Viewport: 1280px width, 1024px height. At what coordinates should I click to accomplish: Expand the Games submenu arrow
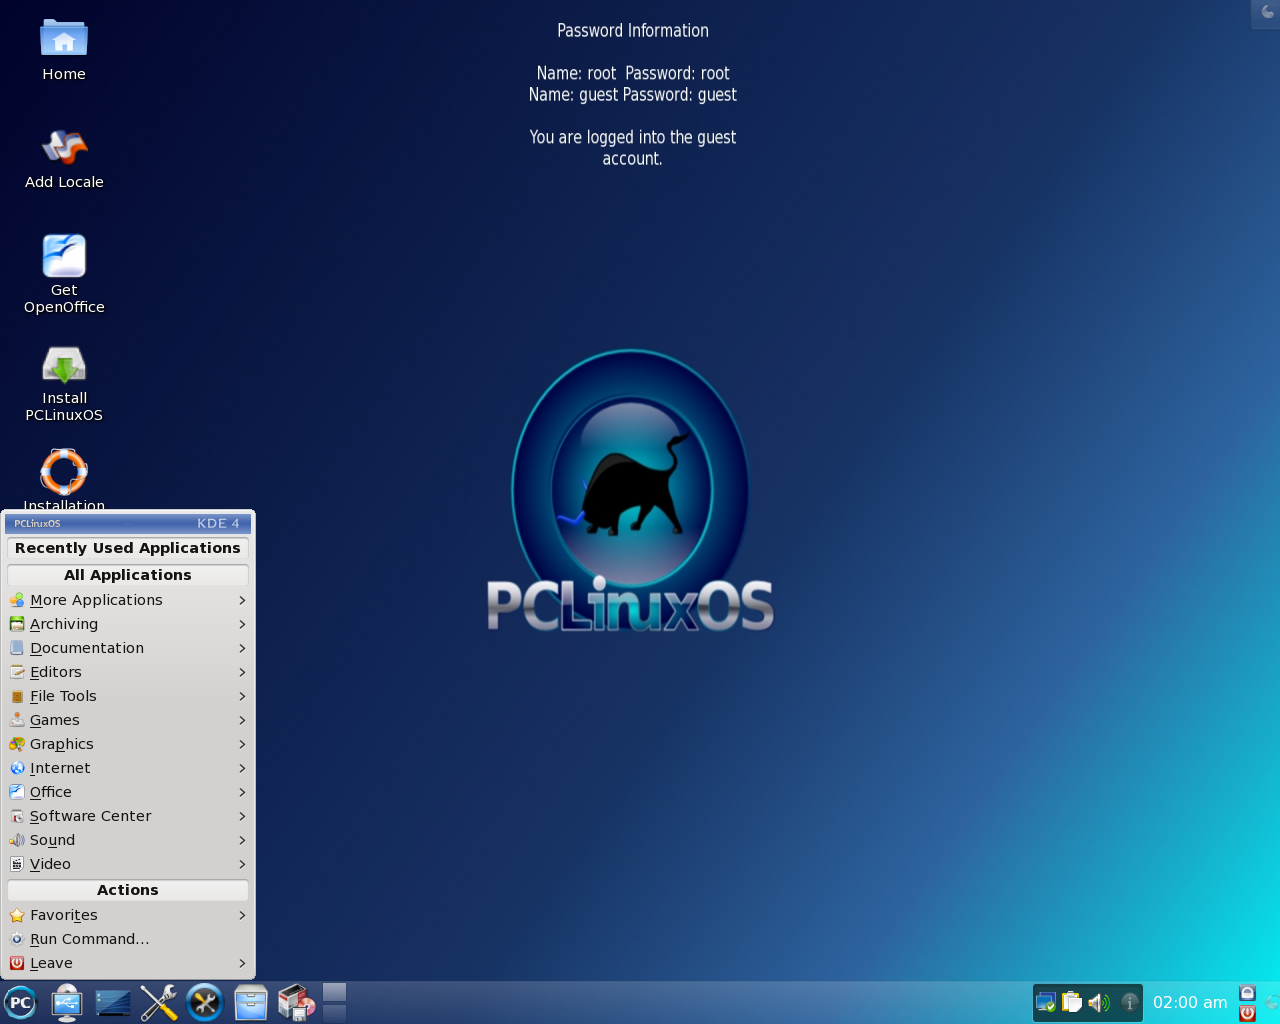[x=242, y=720]
